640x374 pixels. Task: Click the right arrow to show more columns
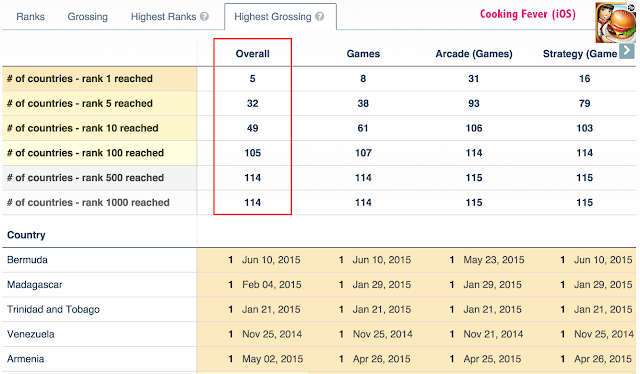point(627,51)
